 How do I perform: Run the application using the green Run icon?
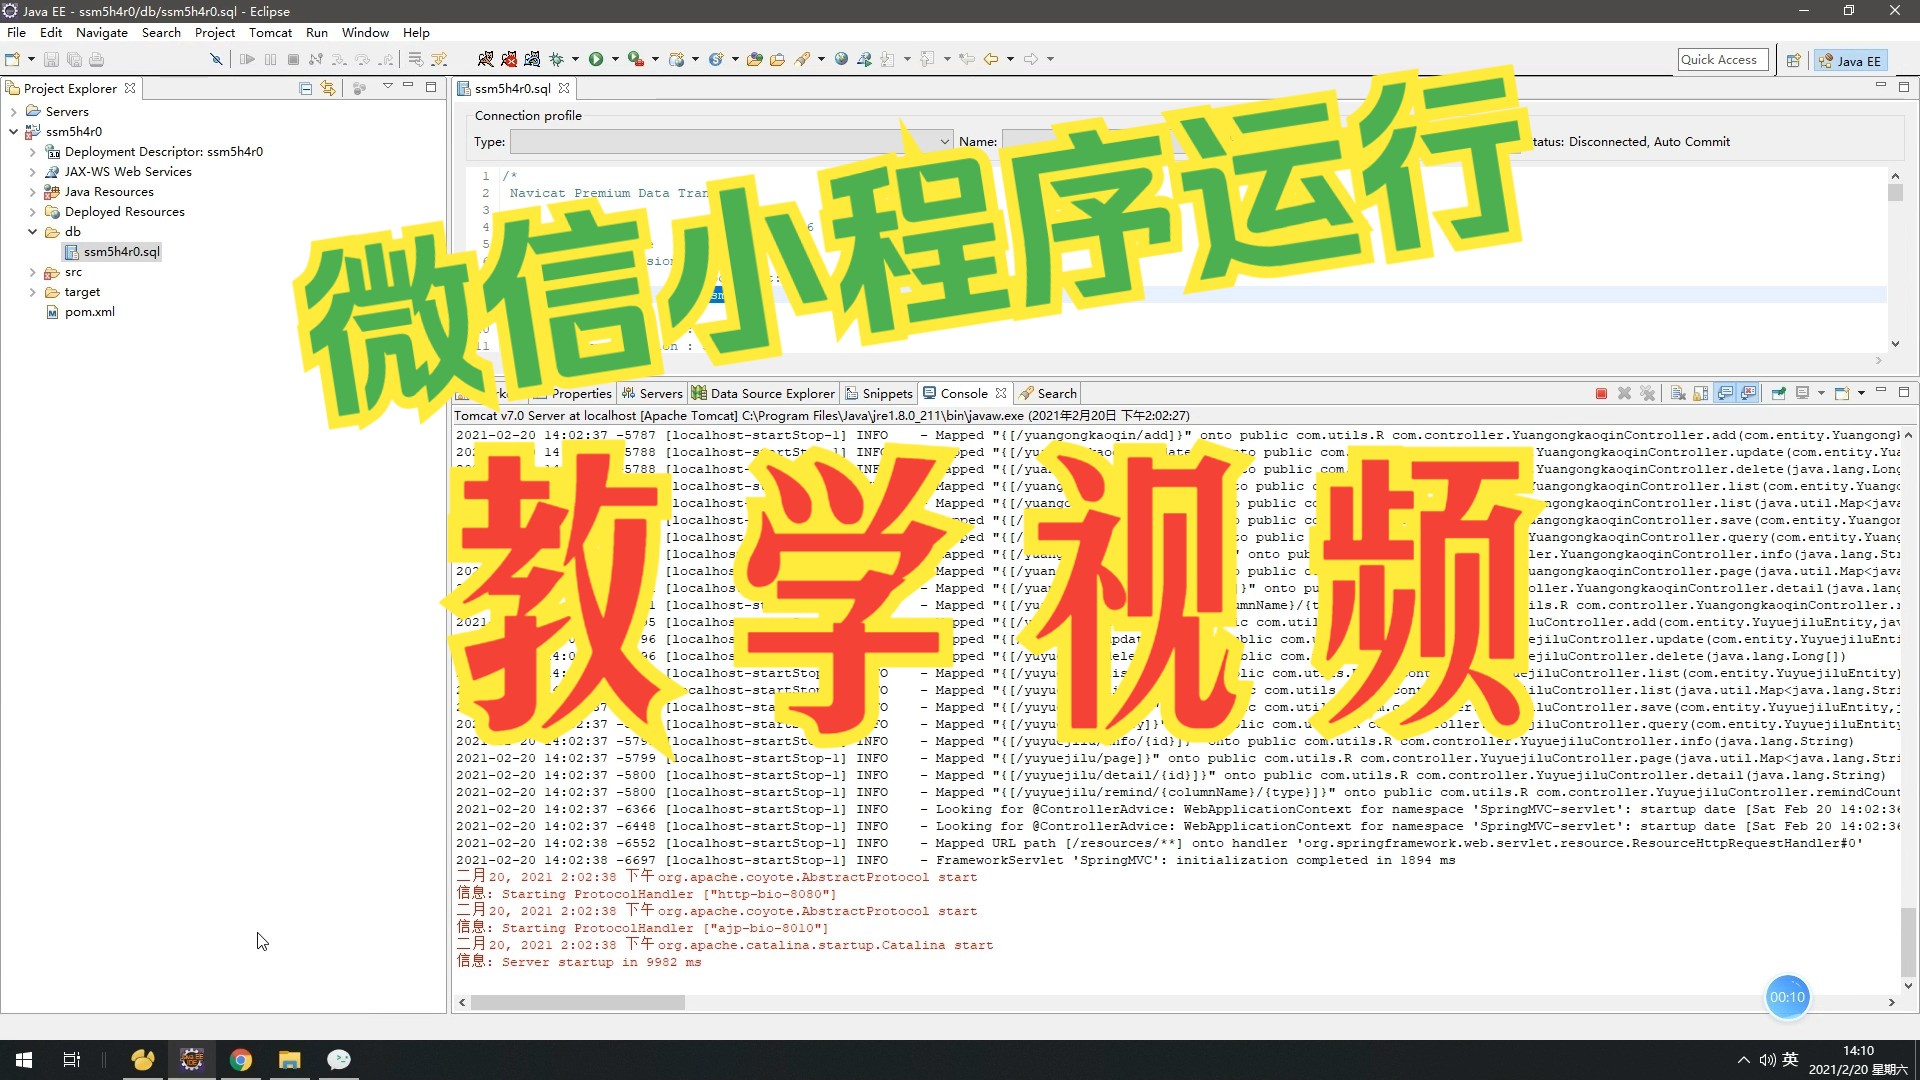point(597,59)
